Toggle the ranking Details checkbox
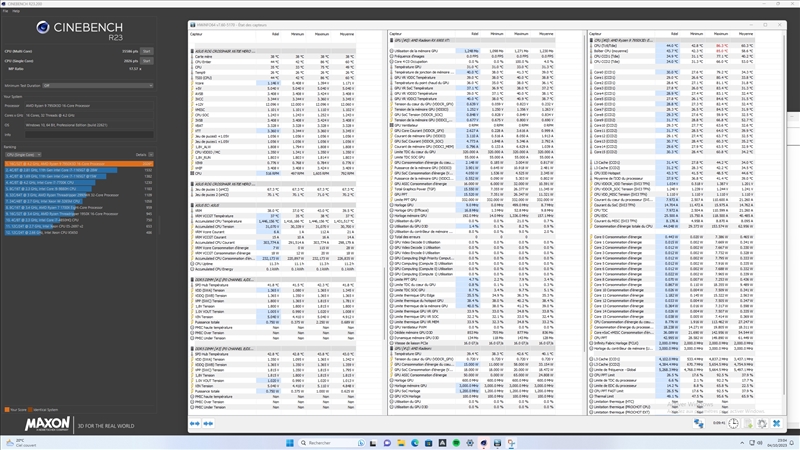800x450 pixels. 150,154
